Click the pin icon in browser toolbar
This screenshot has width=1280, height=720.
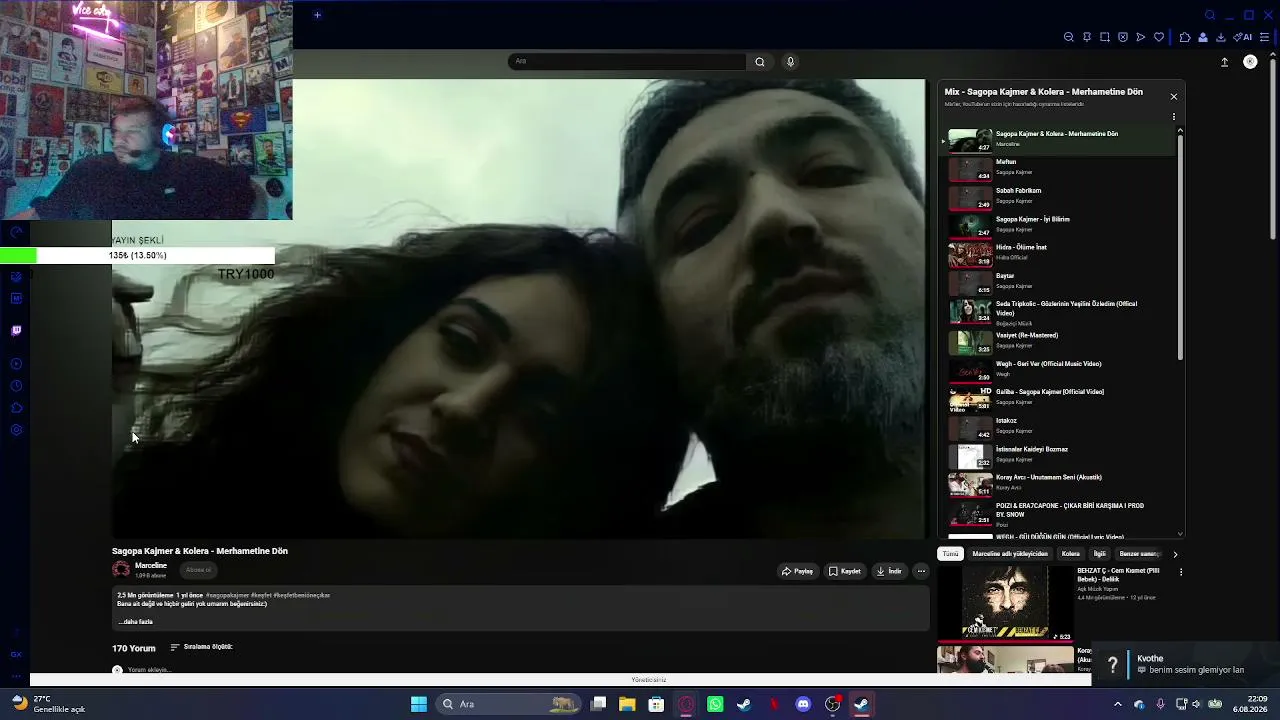point(1087,37)
